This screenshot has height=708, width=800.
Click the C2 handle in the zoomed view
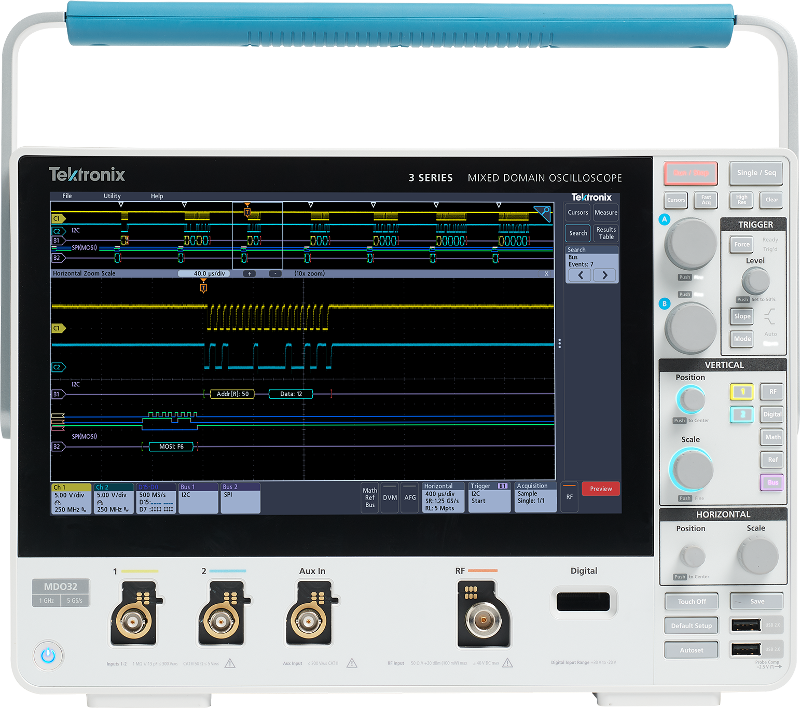click(58, 367)
